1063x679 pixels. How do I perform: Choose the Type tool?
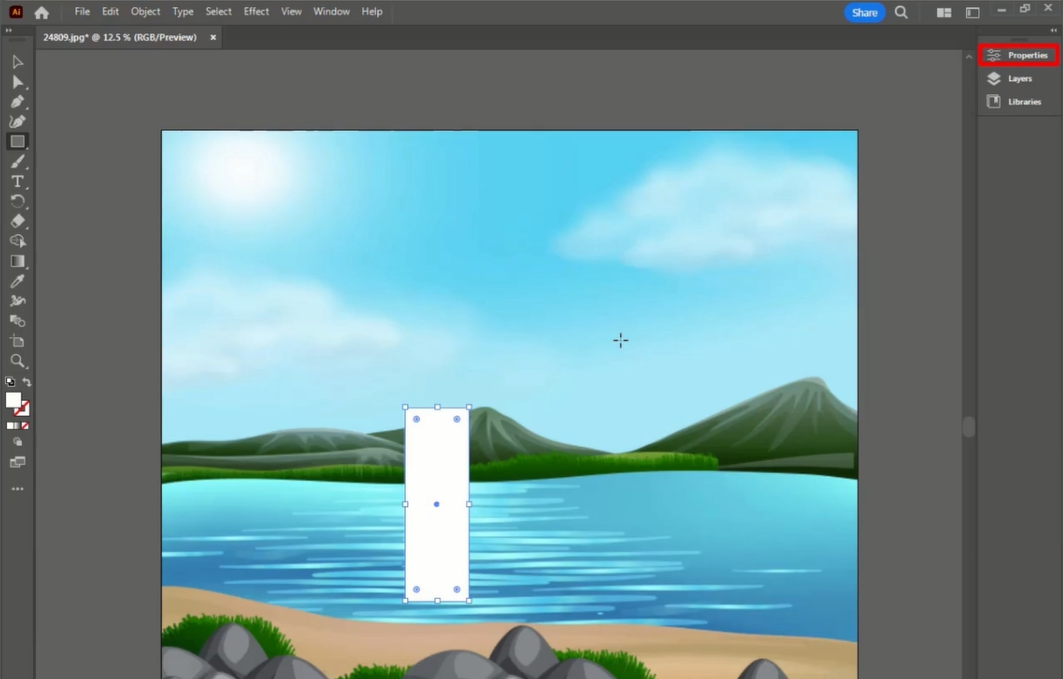[x=17, y=182]
